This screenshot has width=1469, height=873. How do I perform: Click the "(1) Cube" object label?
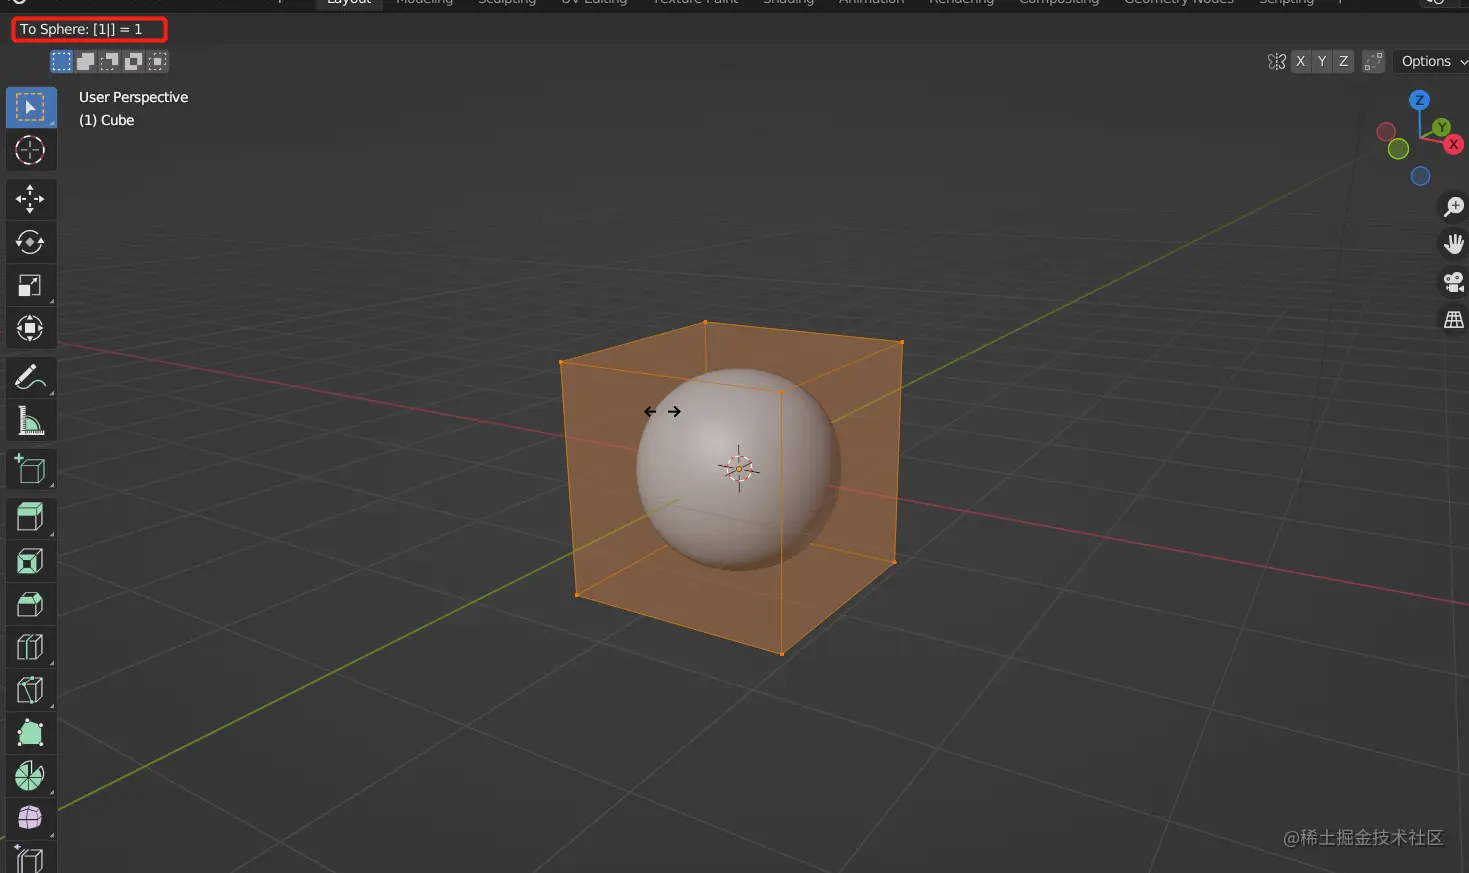click(107, 120)
